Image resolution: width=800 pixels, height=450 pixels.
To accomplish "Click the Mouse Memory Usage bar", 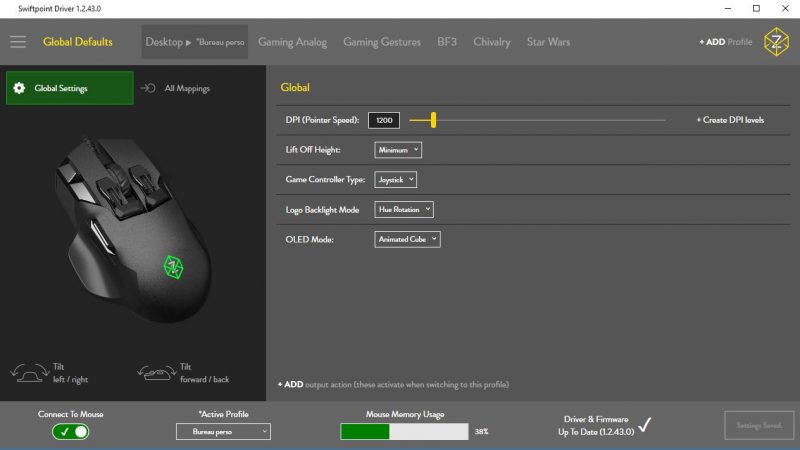I will click(x=404, y=432).
